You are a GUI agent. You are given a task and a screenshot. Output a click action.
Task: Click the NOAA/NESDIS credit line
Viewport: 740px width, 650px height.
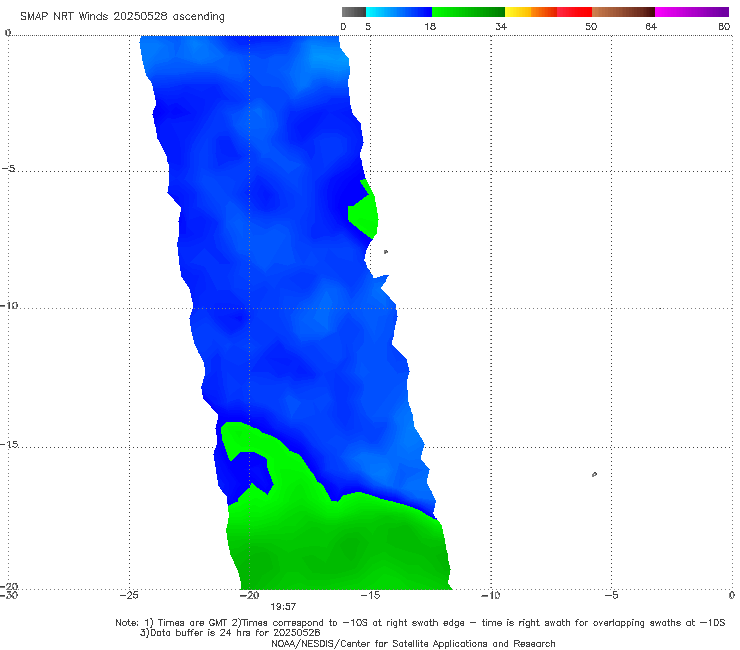click(413, 644)
